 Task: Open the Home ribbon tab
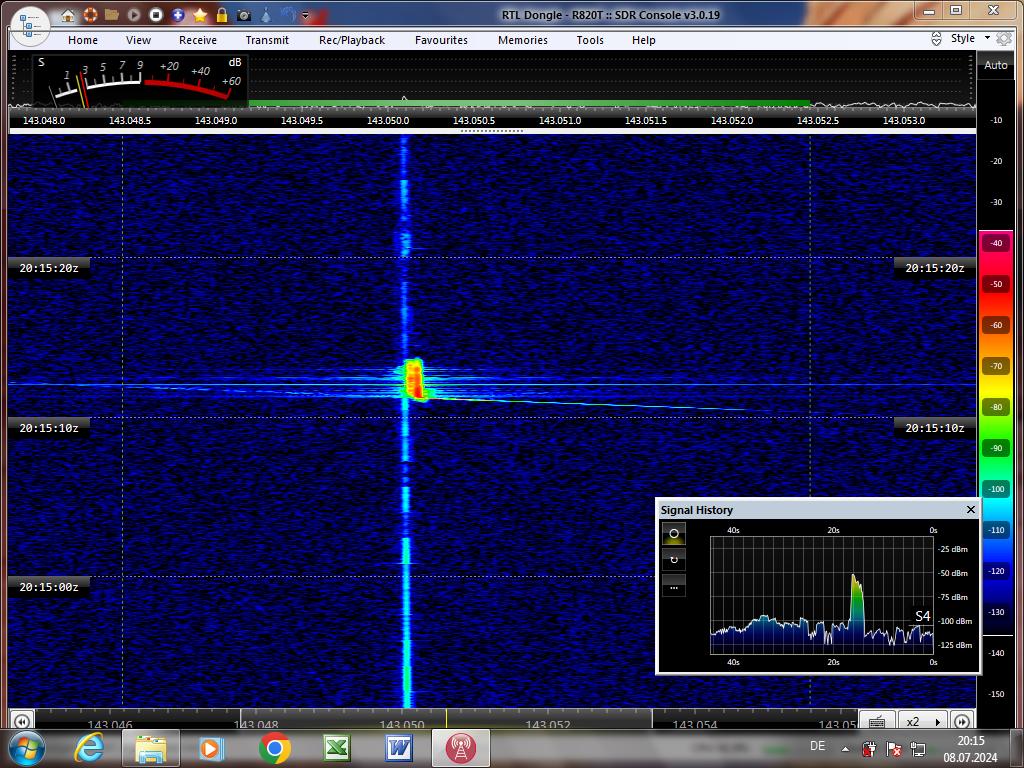point(83,40)
